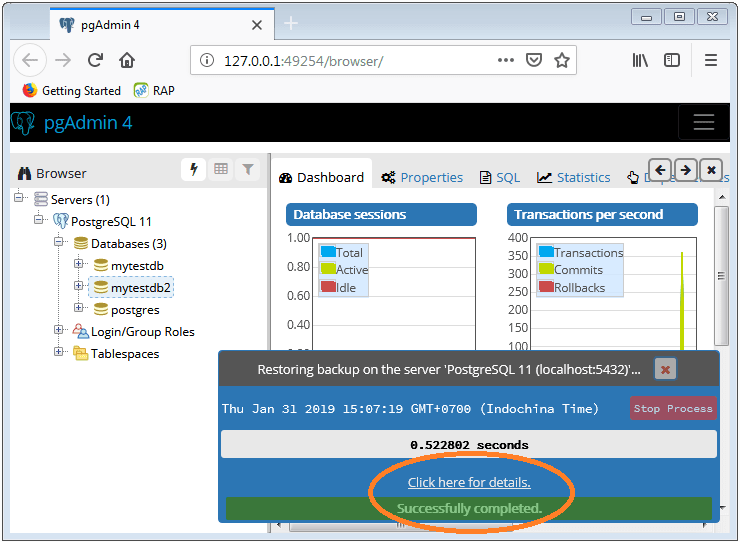Click the Total legend blue swatch

pyautogui.click(x=328, y=251)
